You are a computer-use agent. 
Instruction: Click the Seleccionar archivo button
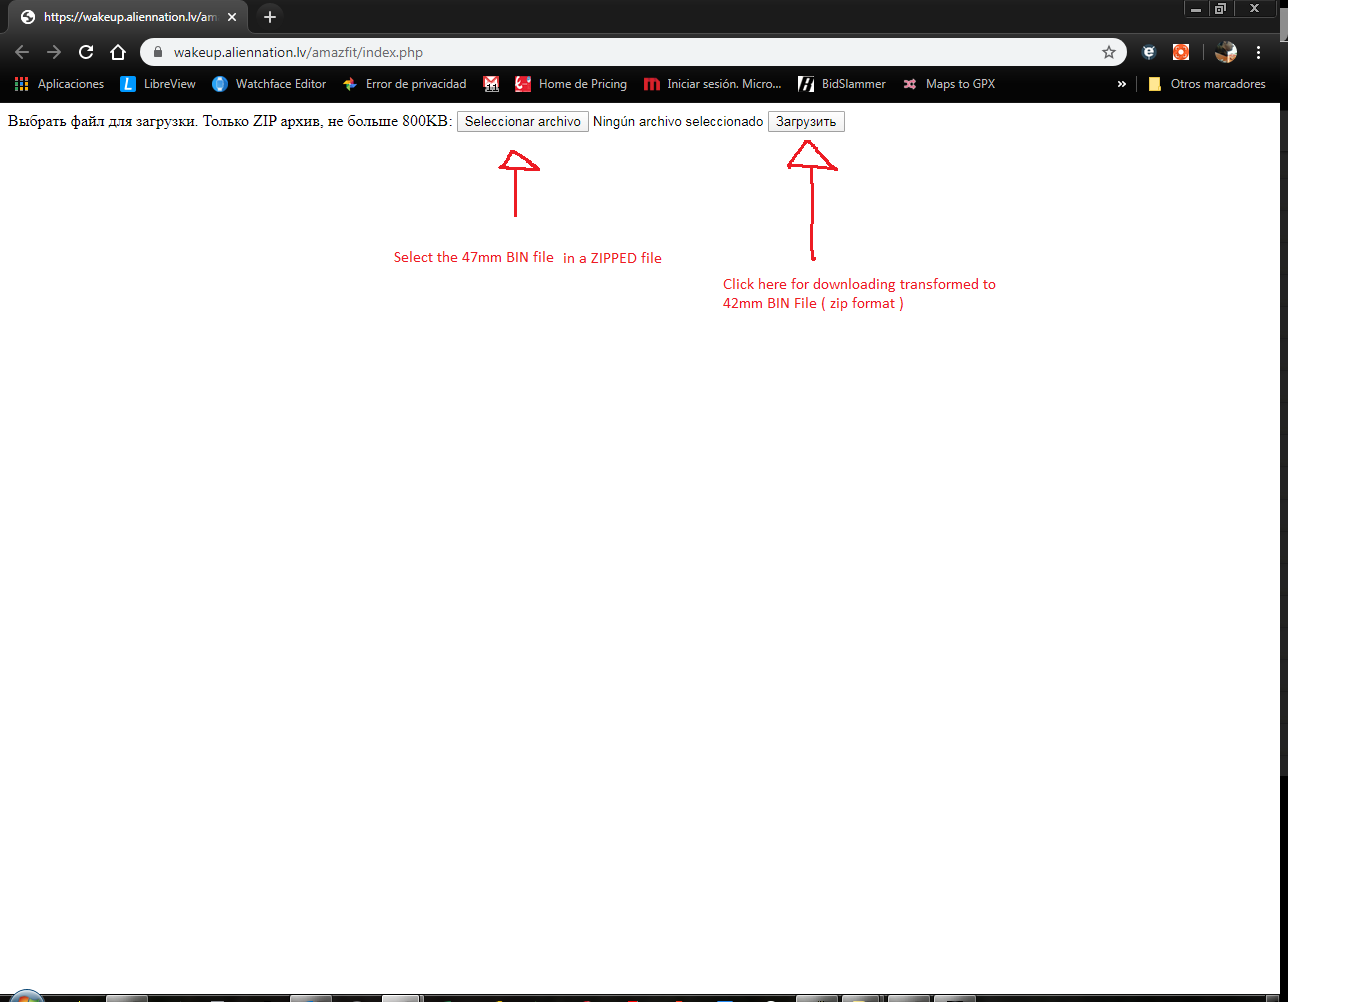(x=523, y=121)
